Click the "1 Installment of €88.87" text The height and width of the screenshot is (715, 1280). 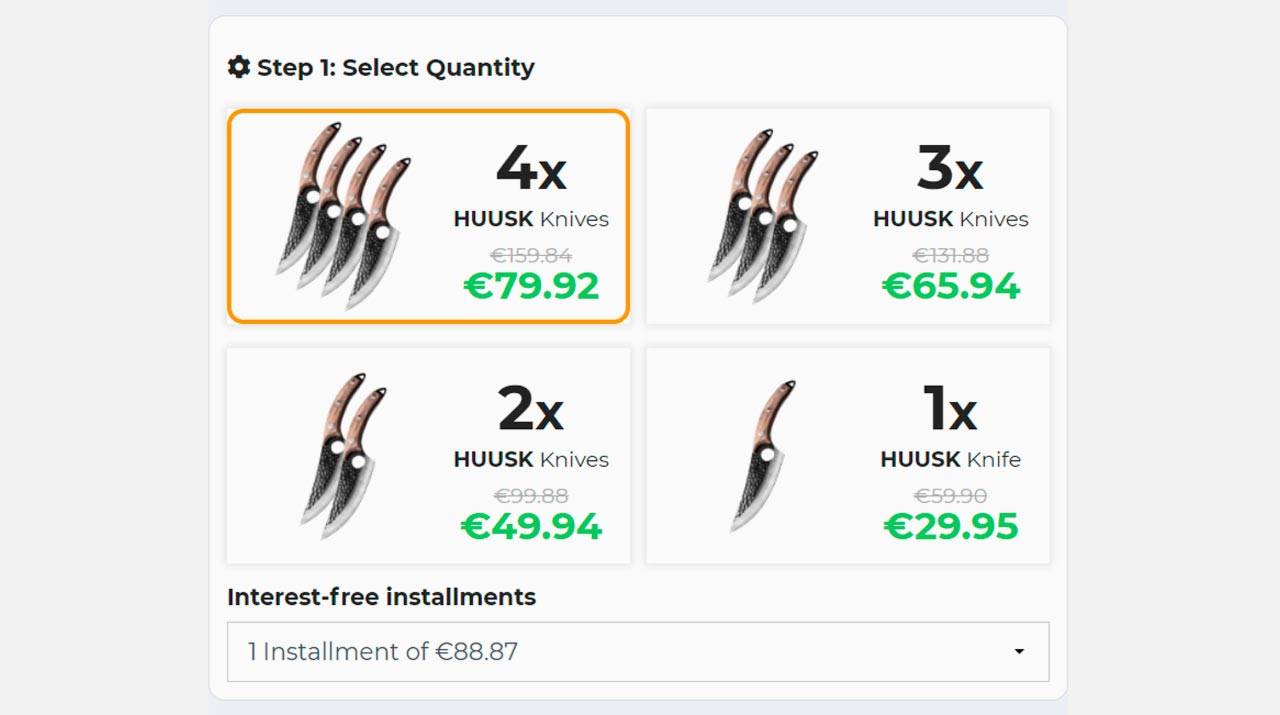(x=383, y=652)
